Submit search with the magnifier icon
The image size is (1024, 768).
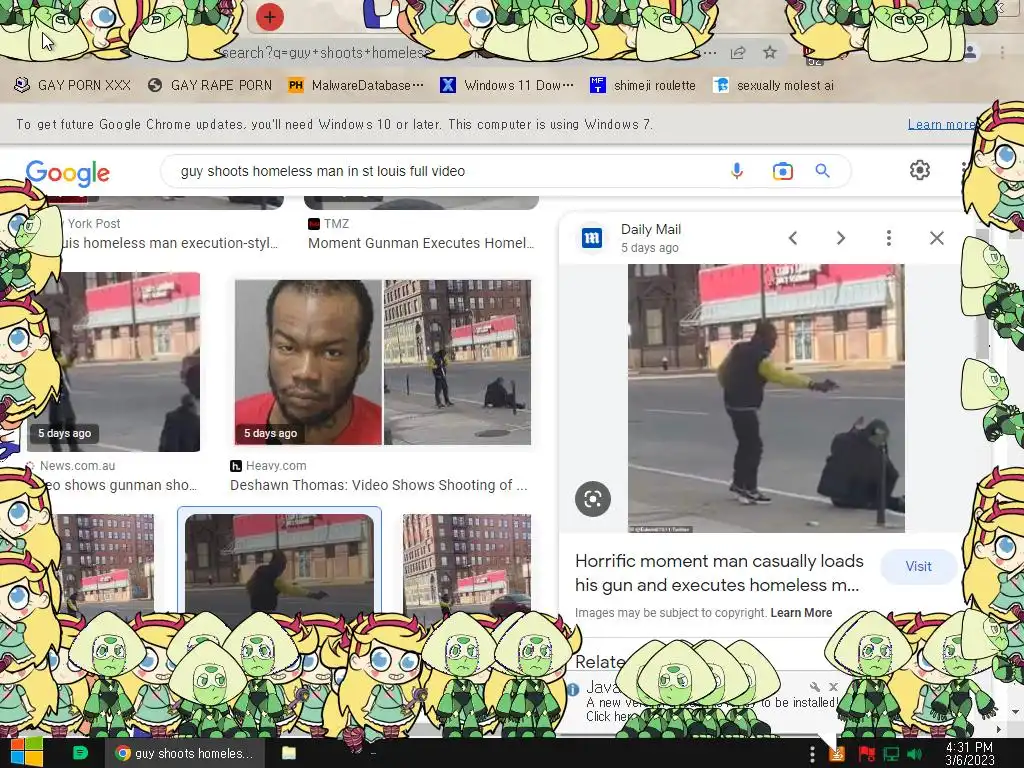pyautogui.click(x=822, y=171)
